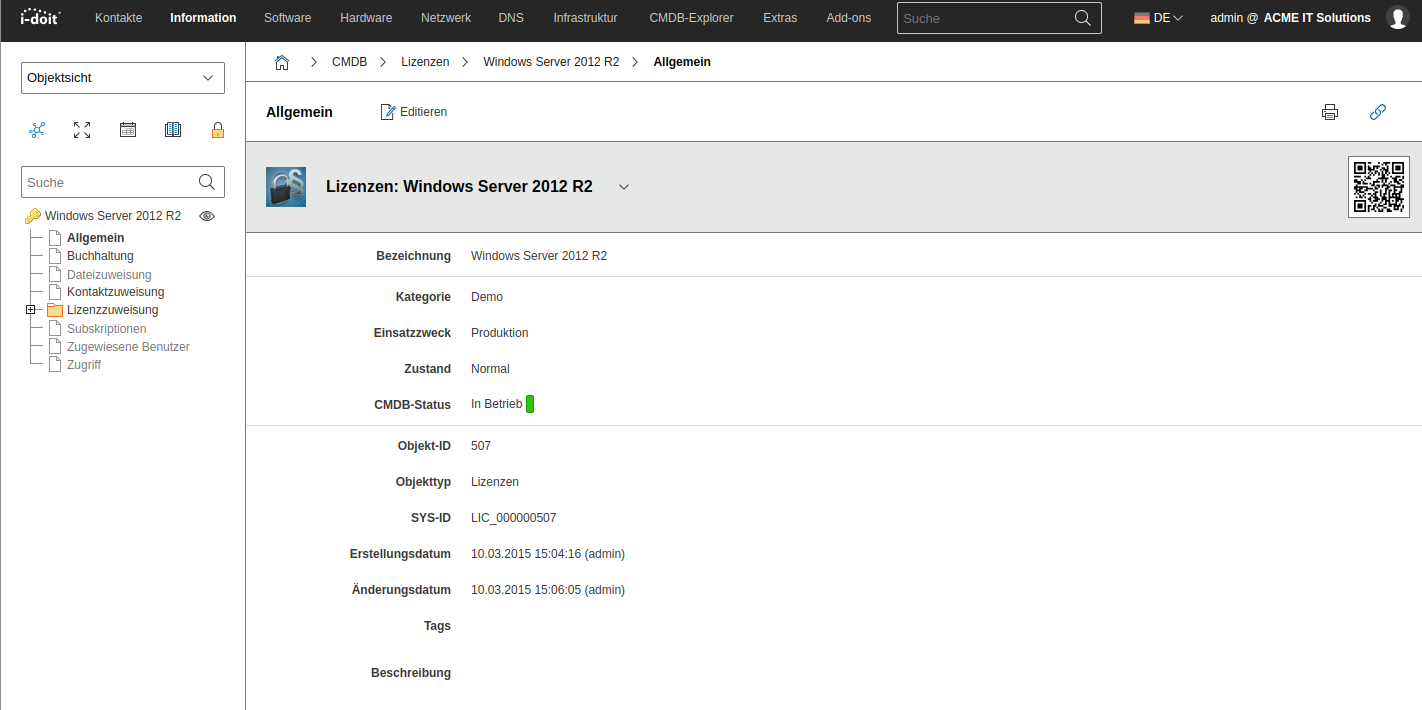Image resolution: width=1422 pixels, height=710 pixels.
Task: Click the orange padlock icon
Action: tap(218, 130)
